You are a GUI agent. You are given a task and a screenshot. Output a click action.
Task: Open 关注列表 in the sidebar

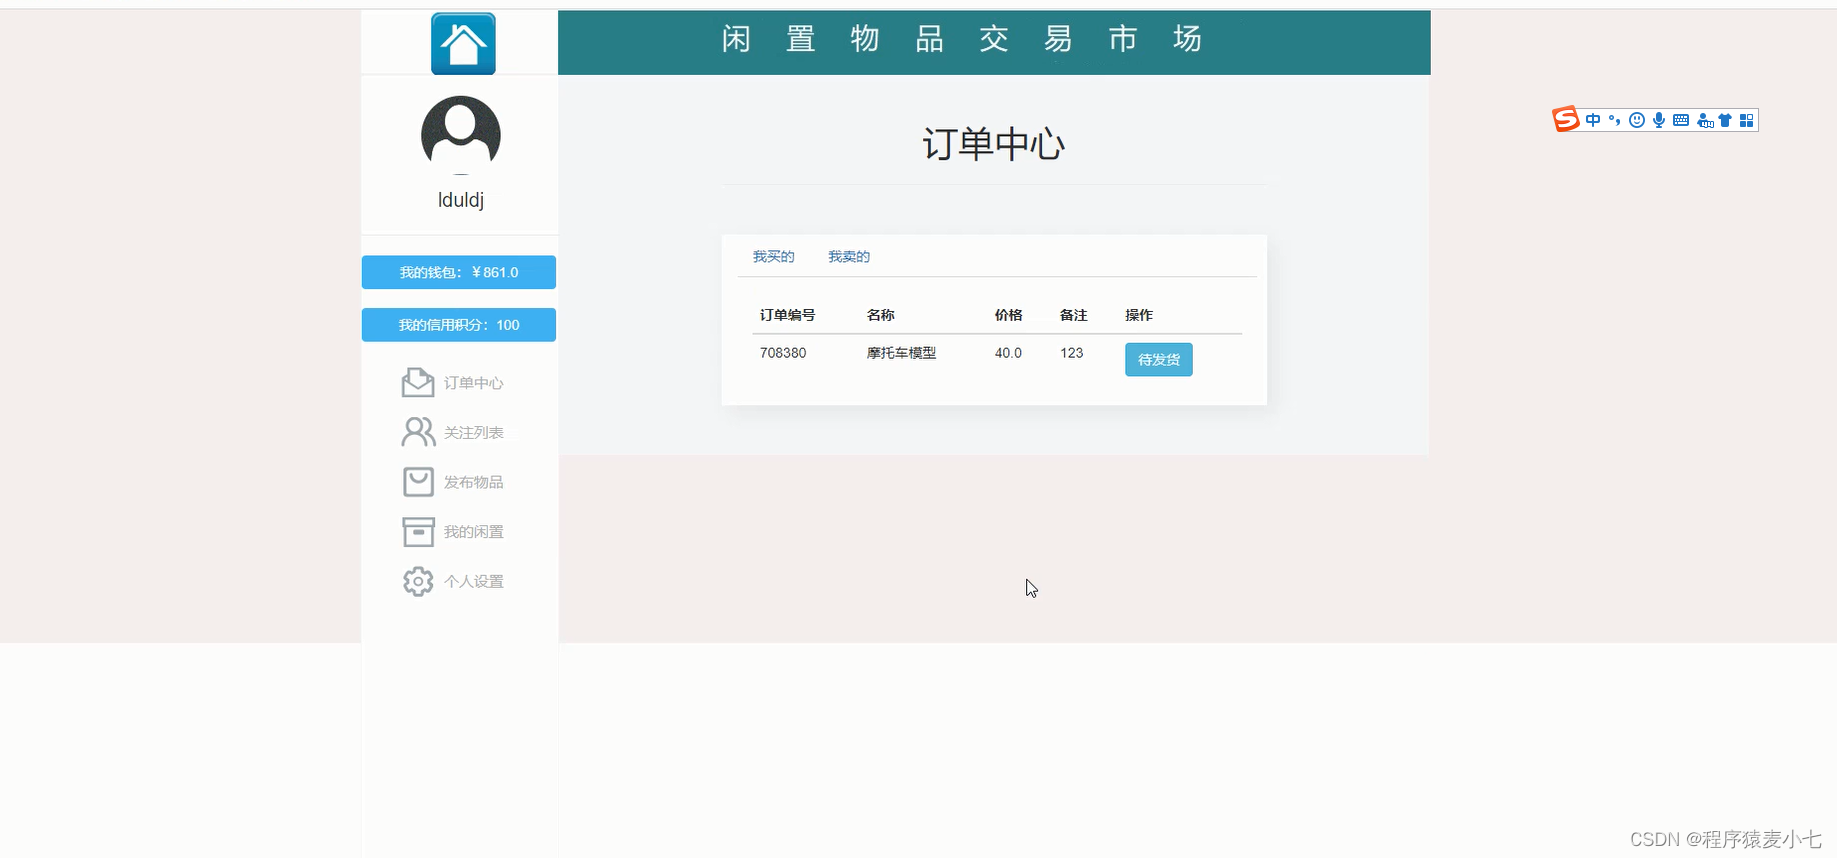pos(474,433)
